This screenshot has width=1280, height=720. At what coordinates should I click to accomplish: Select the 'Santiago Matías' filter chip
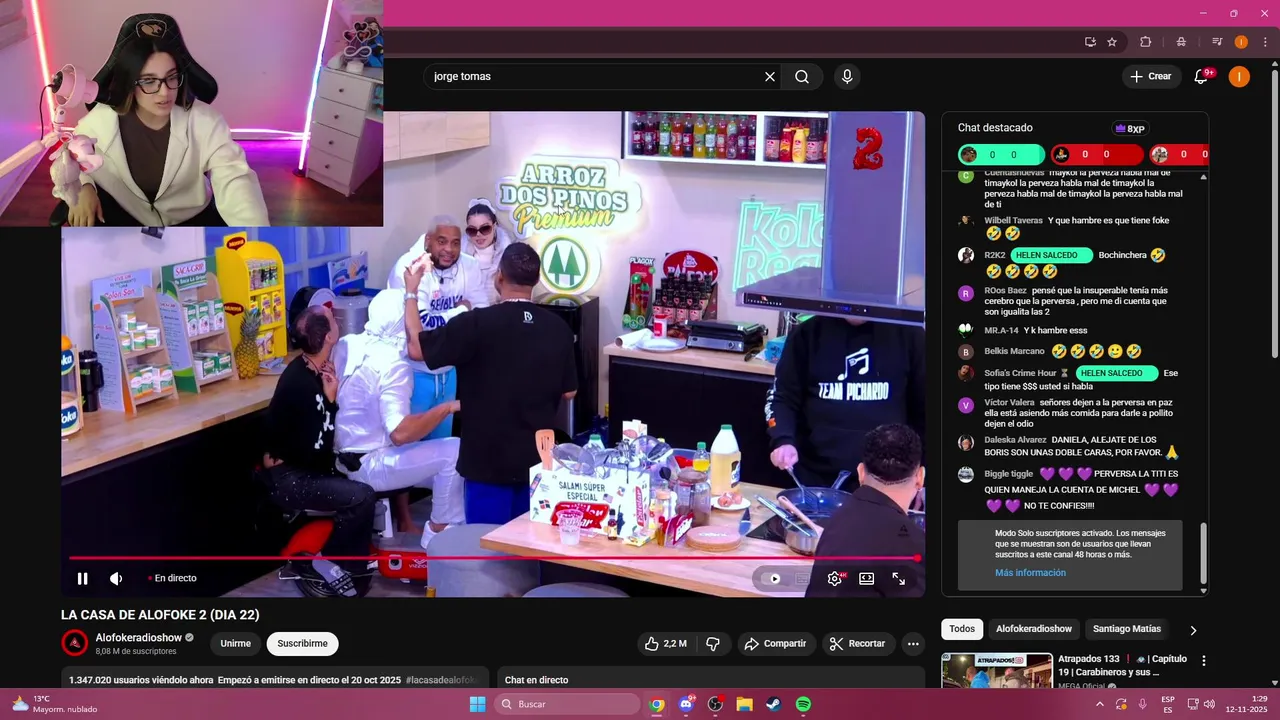tap(1127, 629)
